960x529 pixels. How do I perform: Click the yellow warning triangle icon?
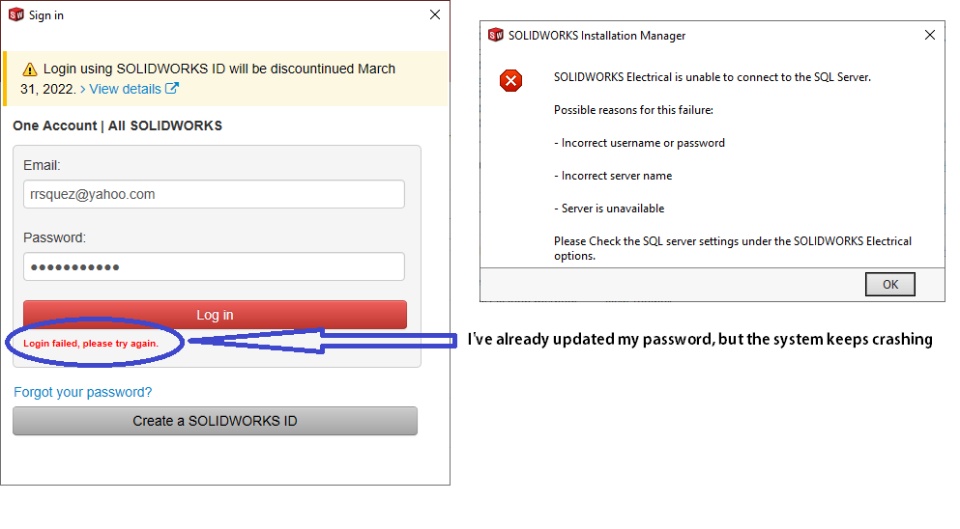(30, 69)
